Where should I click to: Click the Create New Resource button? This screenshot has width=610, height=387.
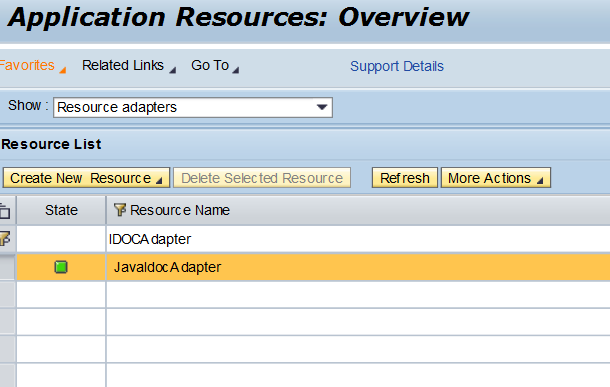(86, 178)
